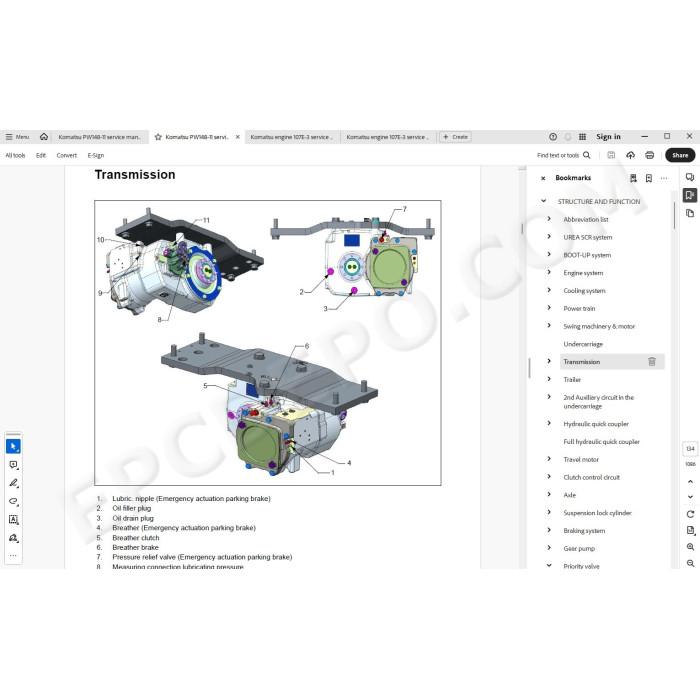Screen dimensions: 700x700
Task: Open Hydraulic quick coupler bookmark
Action: pyautogui.click(x=596, y=424)
